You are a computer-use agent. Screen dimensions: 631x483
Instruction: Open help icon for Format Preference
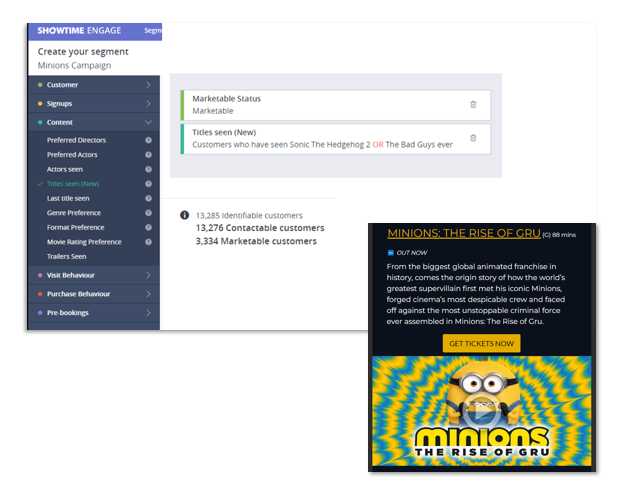click(148, 227)
